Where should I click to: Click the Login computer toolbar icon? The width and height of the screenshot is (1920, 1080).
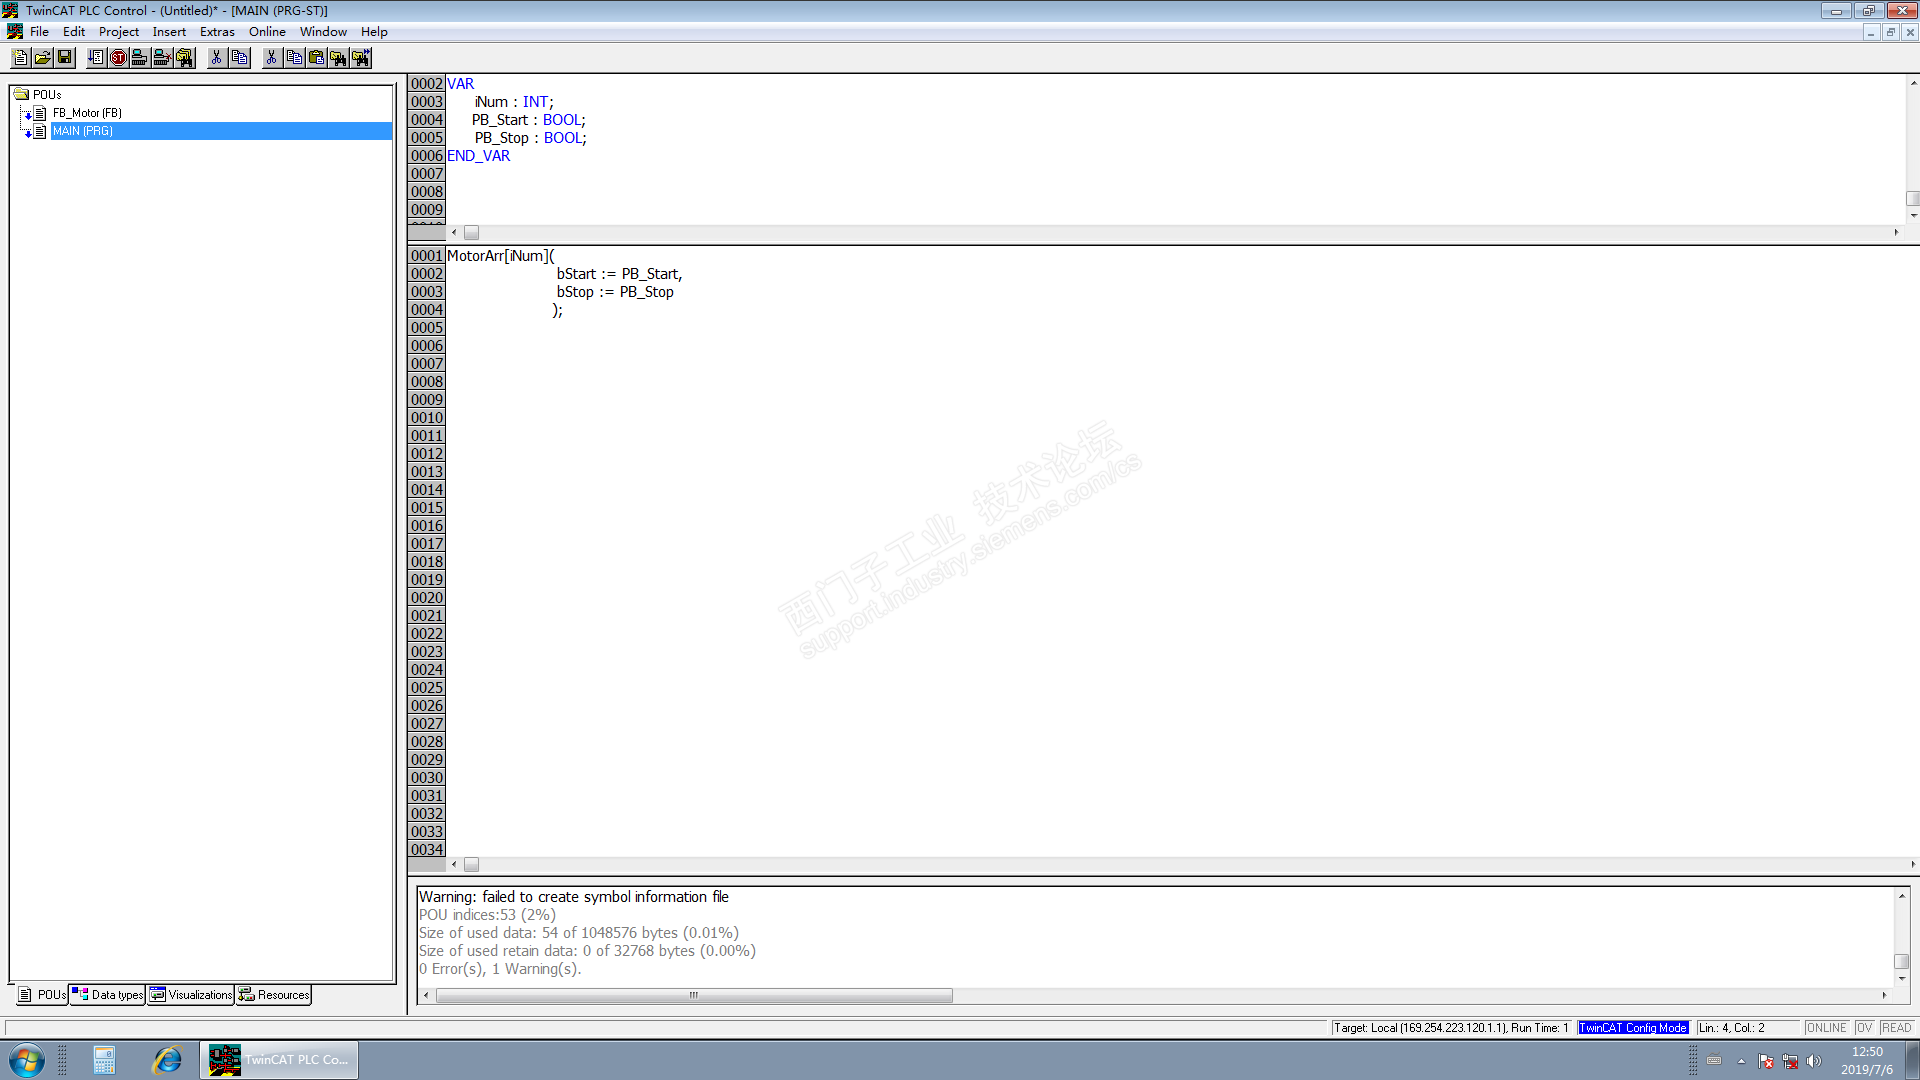point(140,58)
